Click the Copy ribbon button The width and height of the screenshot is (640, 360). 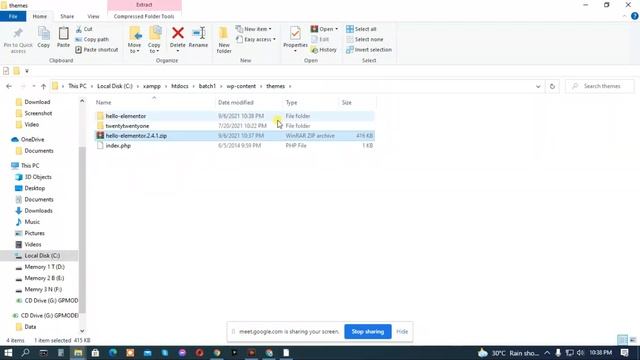coord(44,38)
